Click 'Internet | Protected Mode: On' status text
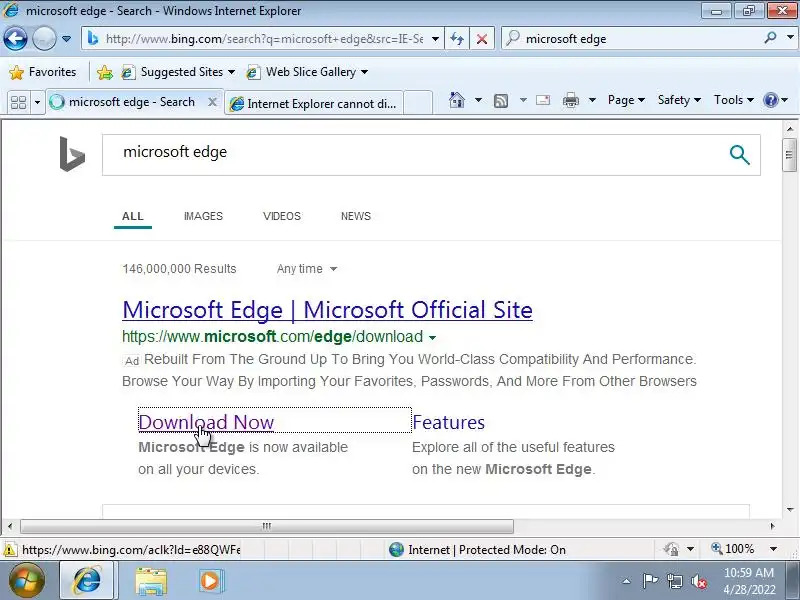800x600 pixels. 487,550
